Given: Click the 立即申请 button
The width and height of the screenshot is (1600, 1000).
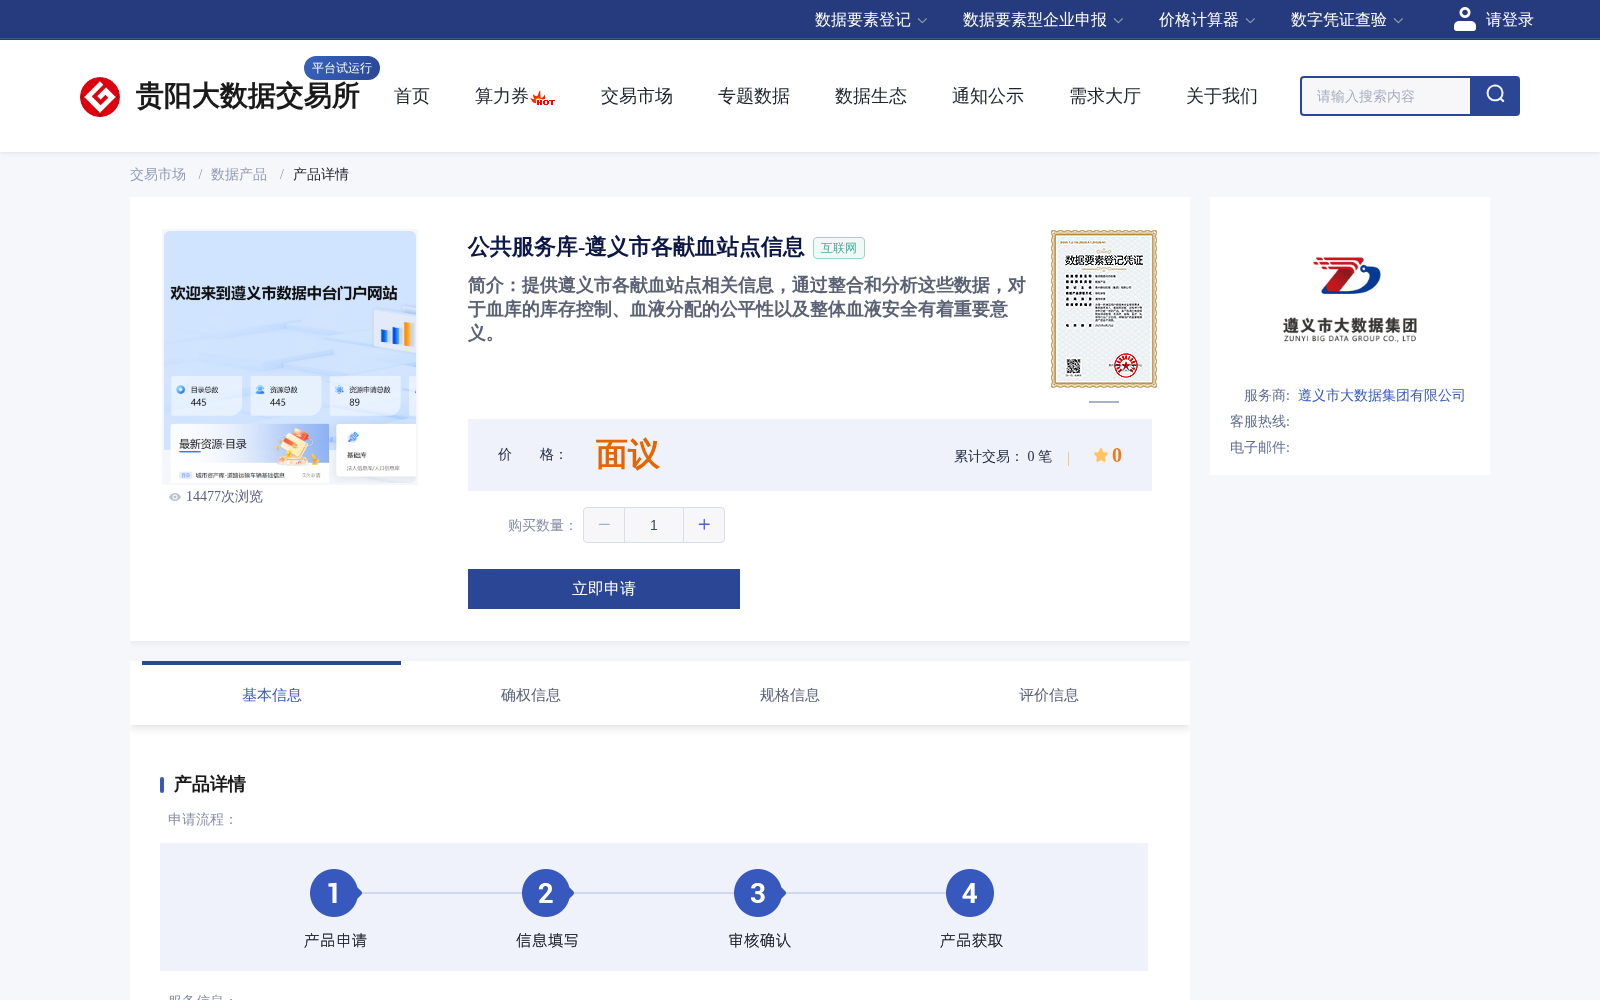Looking at the screenshot, I should click(x=604, y=589).
